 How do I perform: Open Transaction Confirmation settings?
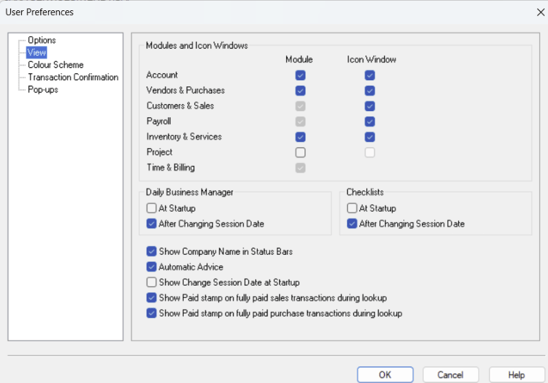73,77
